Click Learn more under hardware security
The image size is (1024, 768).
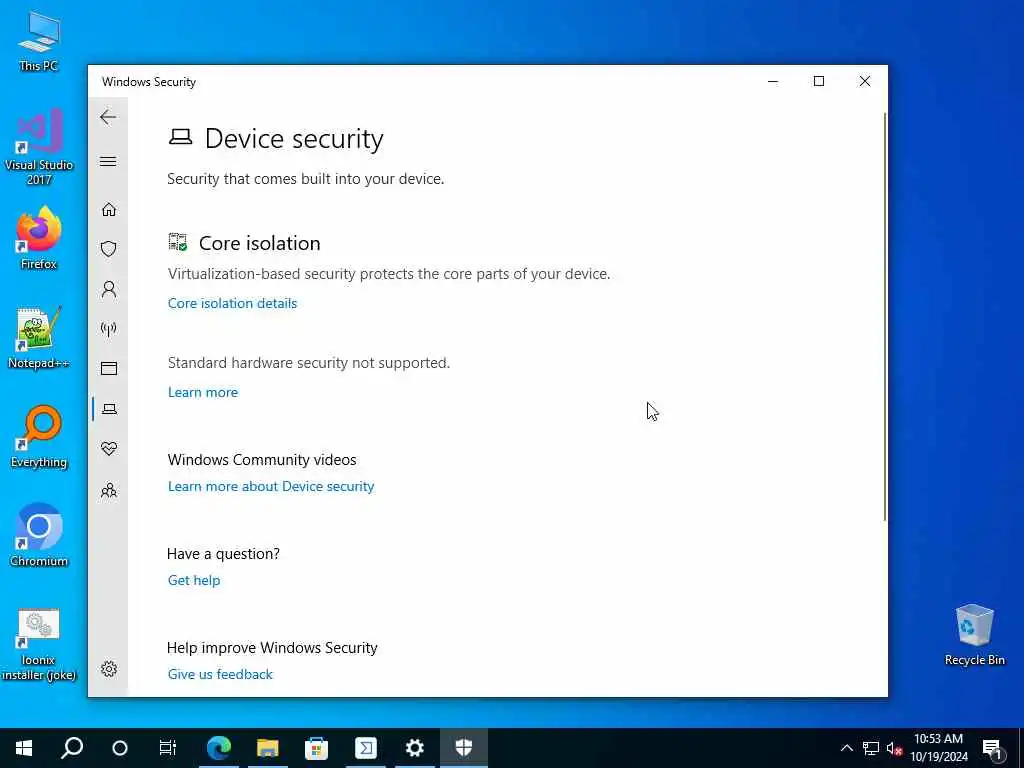[x=203, y=392]
